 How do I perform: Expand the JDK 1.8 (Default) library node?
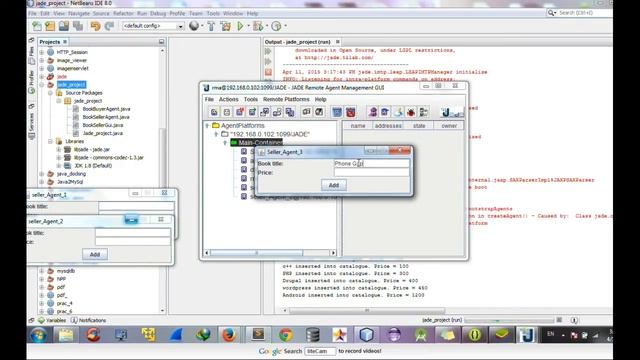point(58,166)
